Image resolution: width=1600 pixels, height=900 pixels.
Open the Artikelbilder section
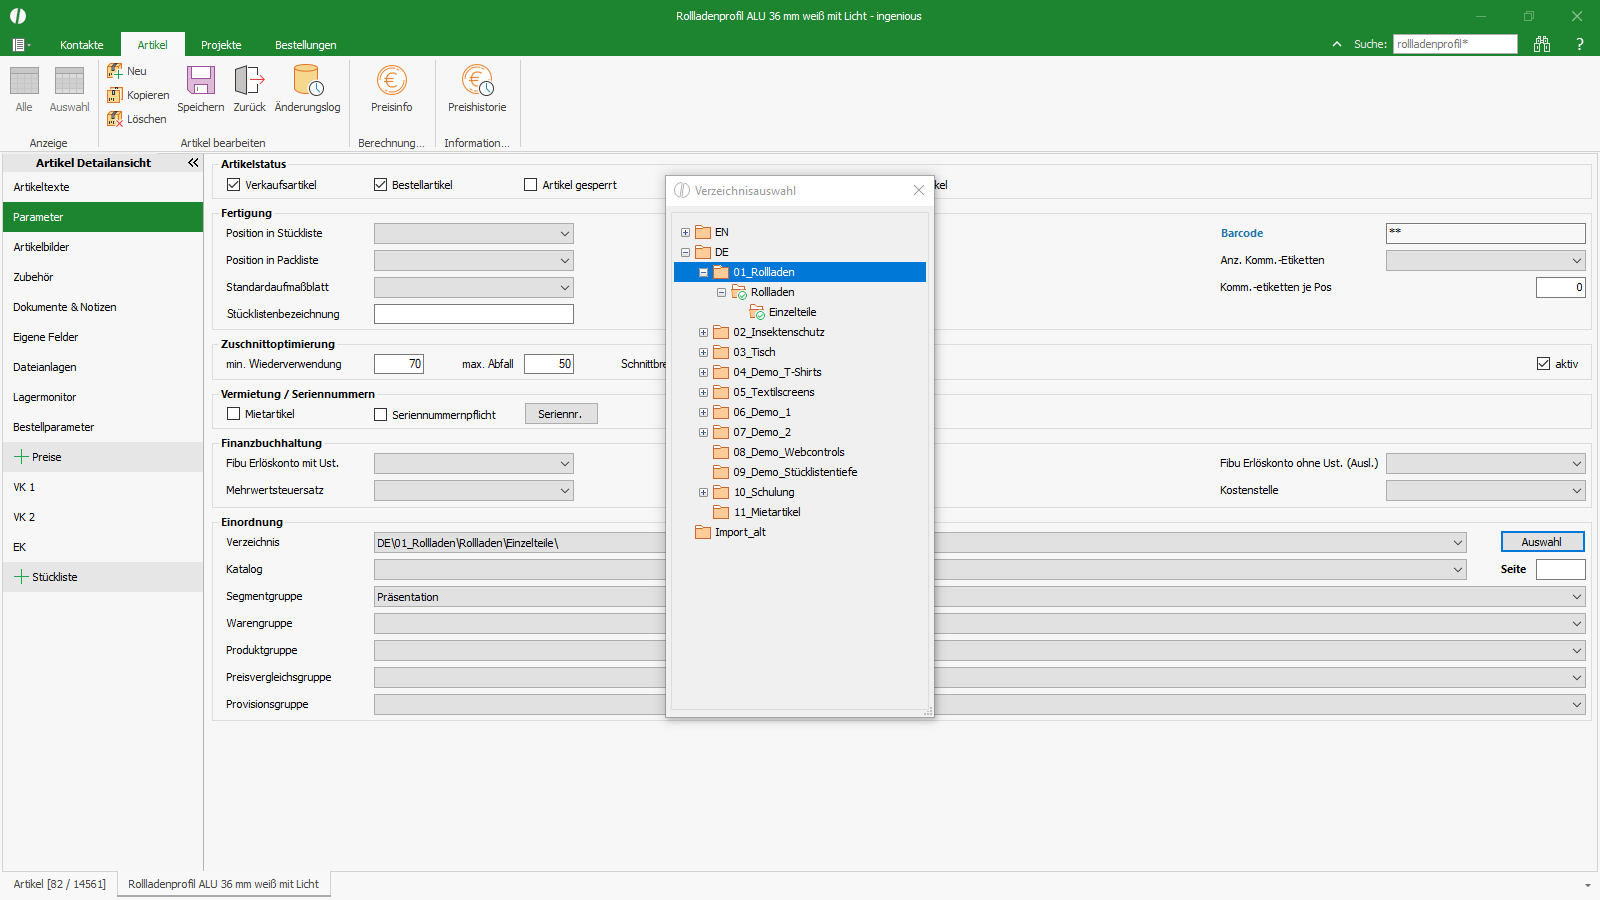click(103, 247)
